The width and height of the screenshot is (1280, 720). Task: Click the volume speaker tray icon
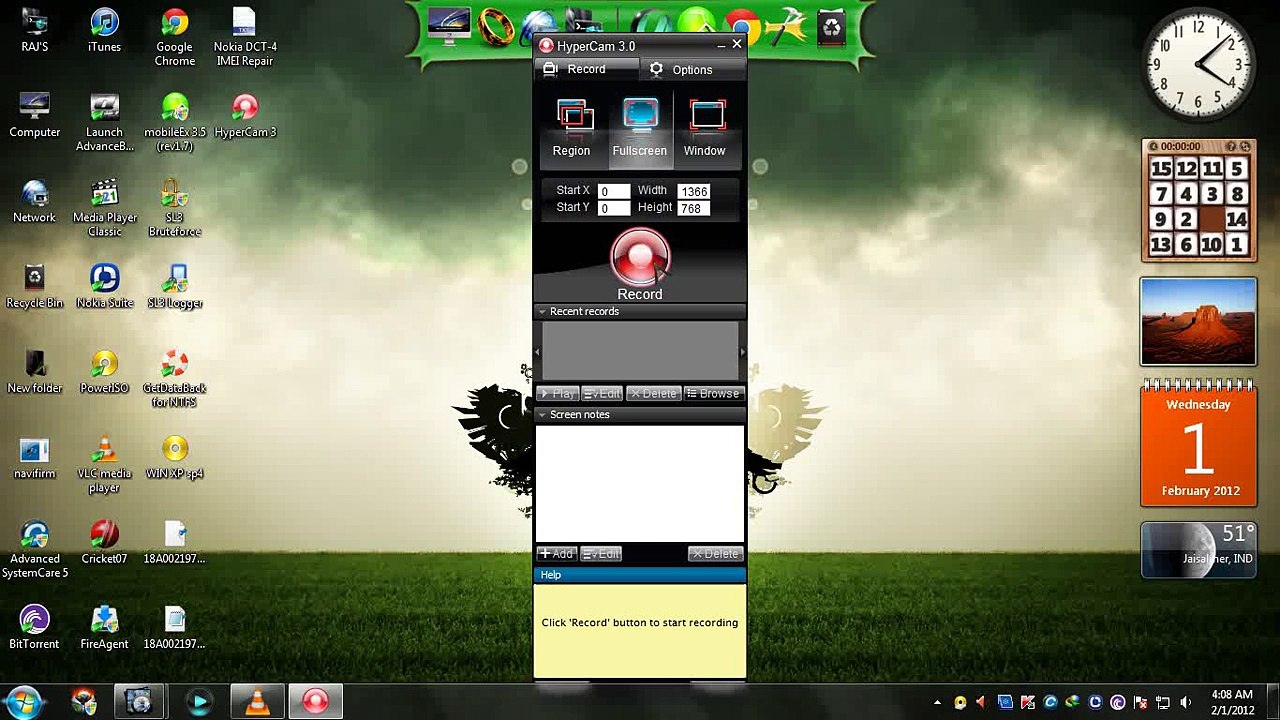1186,702
